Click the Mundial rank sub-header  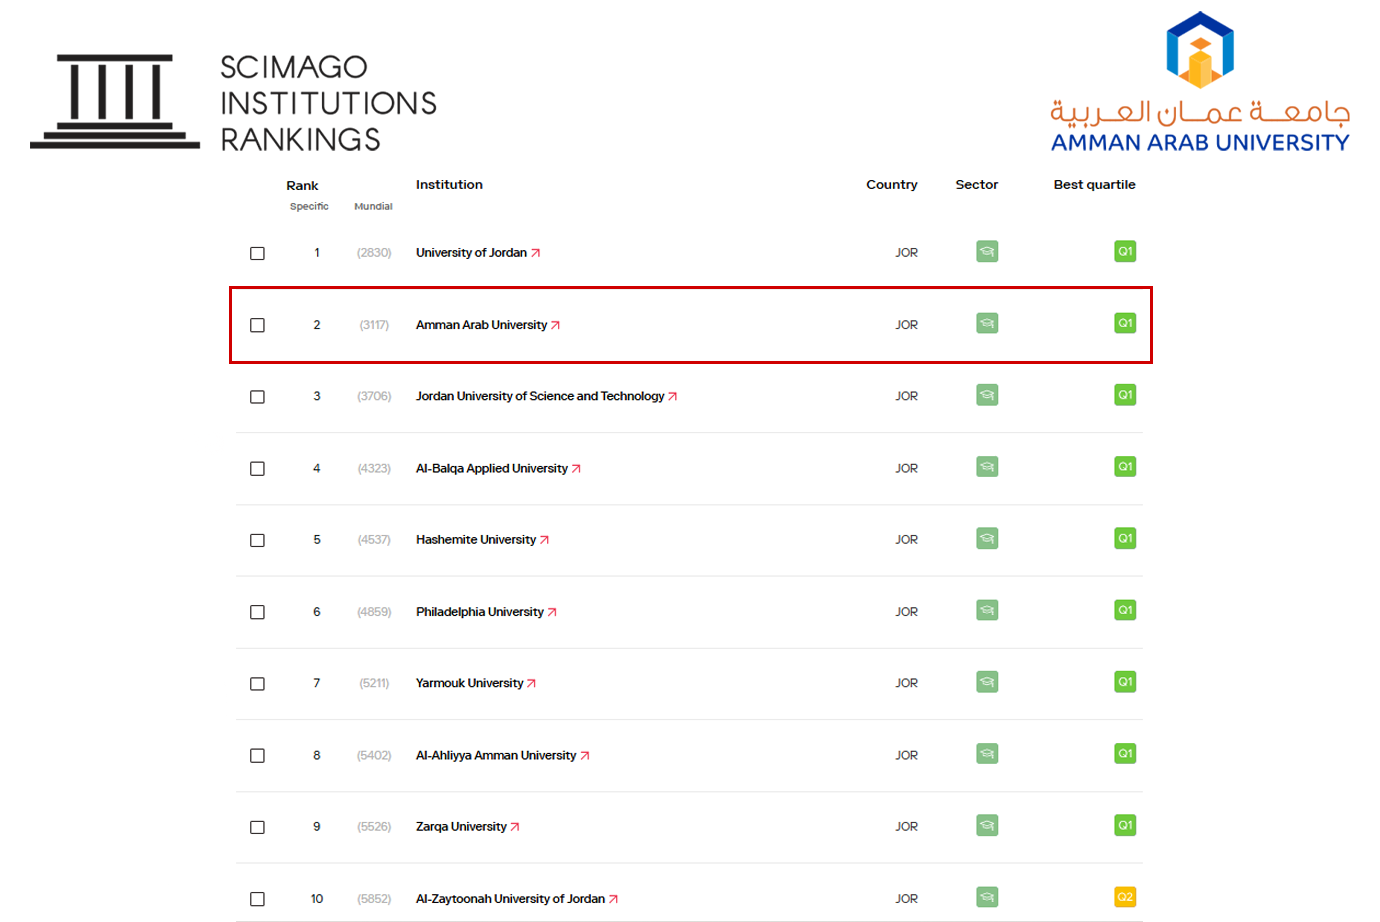[373, 207]
